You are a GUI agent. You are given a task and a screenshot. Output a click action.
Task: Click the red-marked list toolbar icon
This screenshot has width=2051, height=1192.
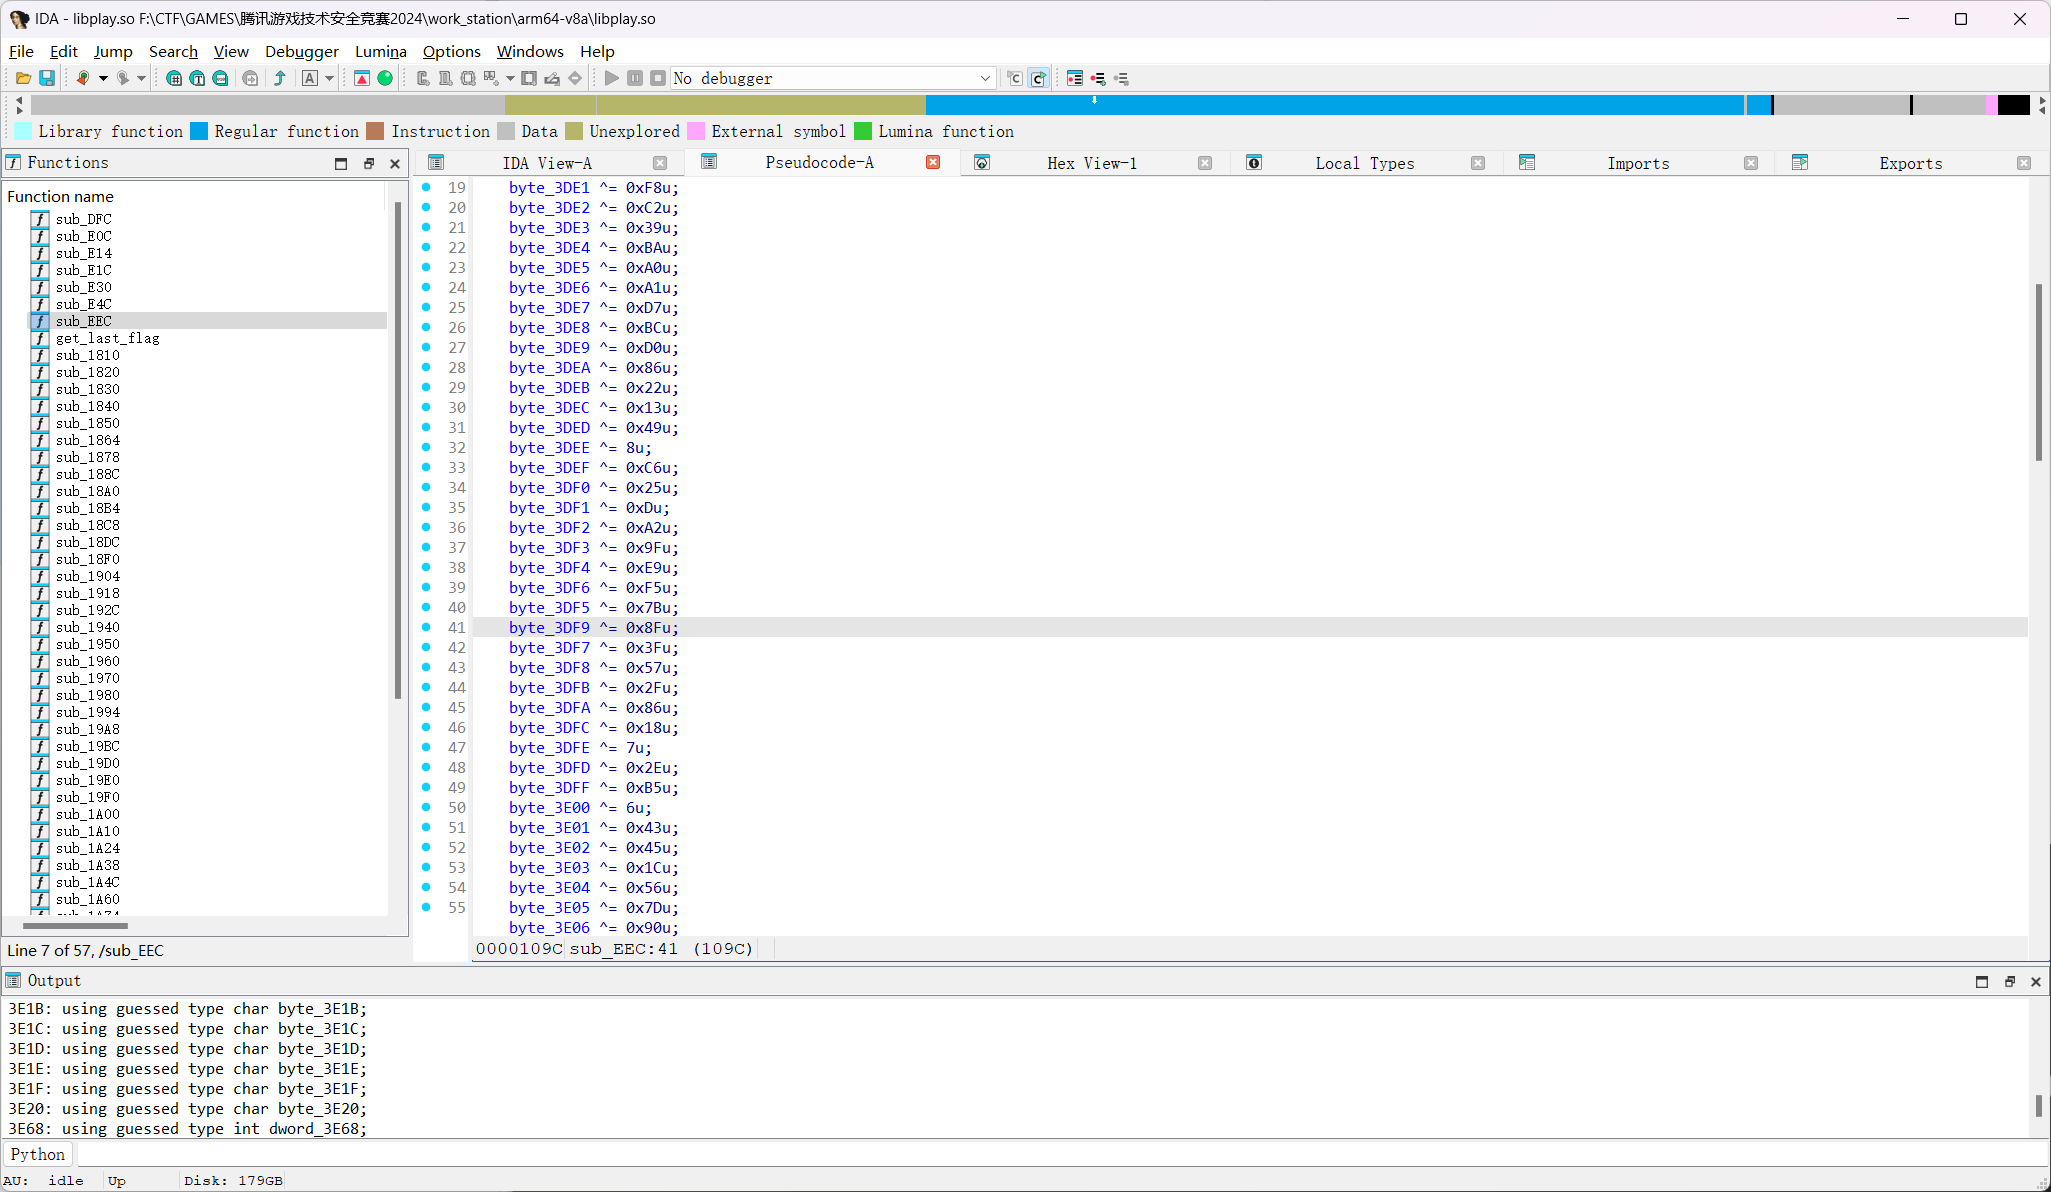(1075, 78)
